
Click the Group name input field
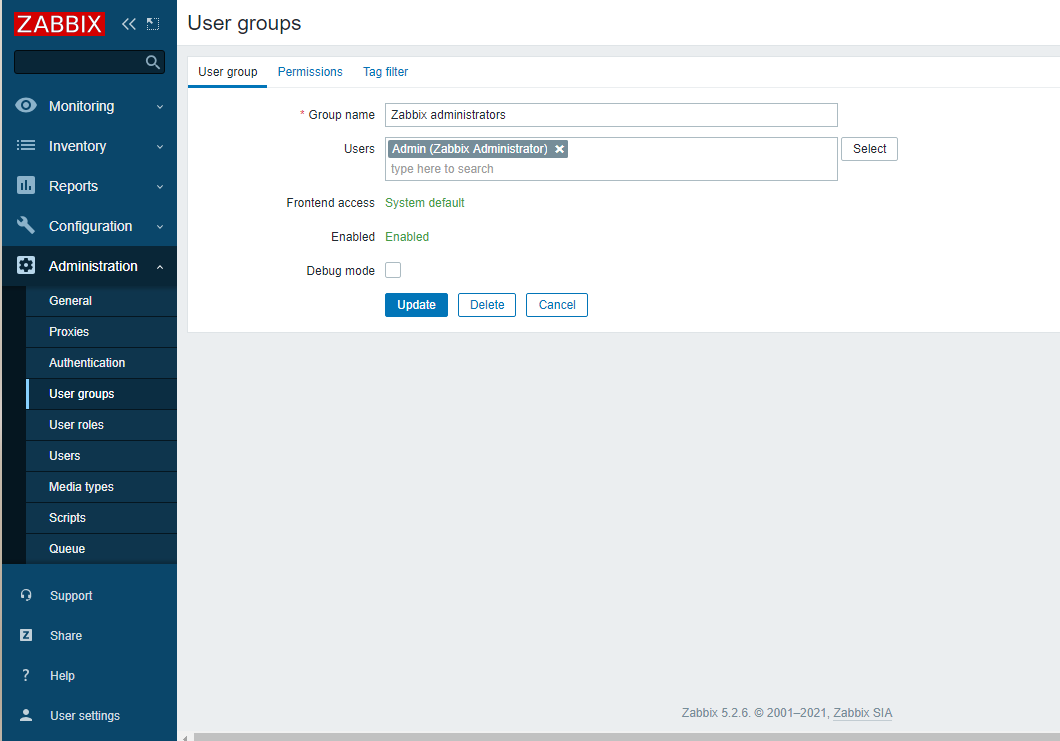[x=611, y=115]
